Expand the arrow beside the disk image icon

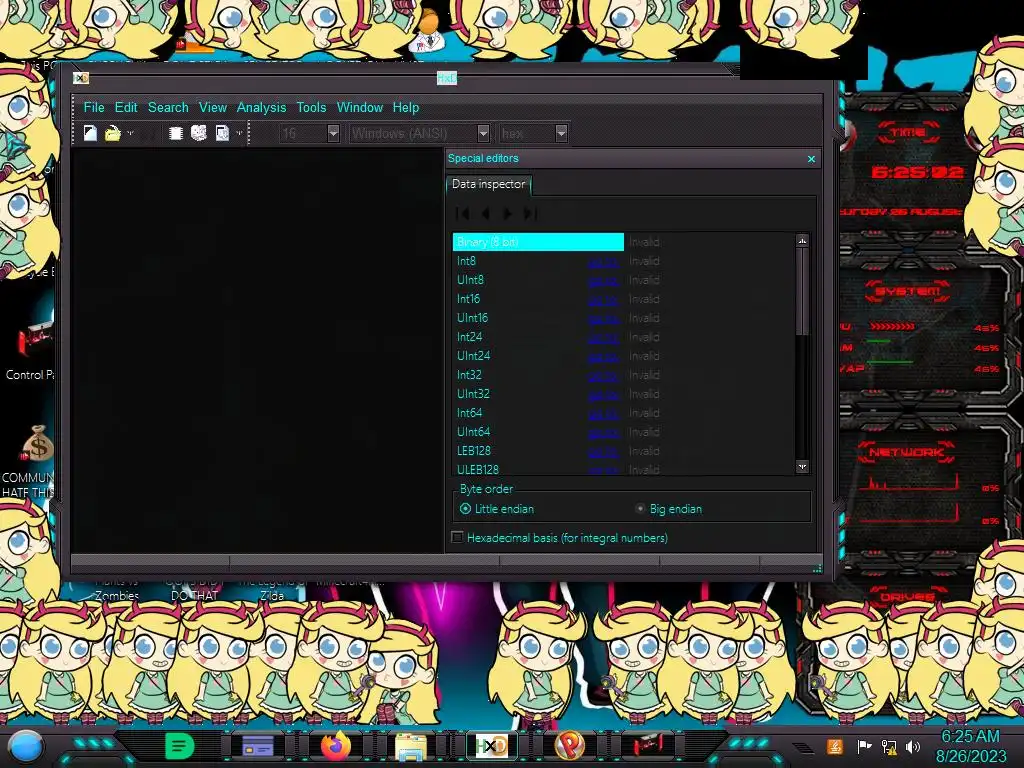[239, 133]
